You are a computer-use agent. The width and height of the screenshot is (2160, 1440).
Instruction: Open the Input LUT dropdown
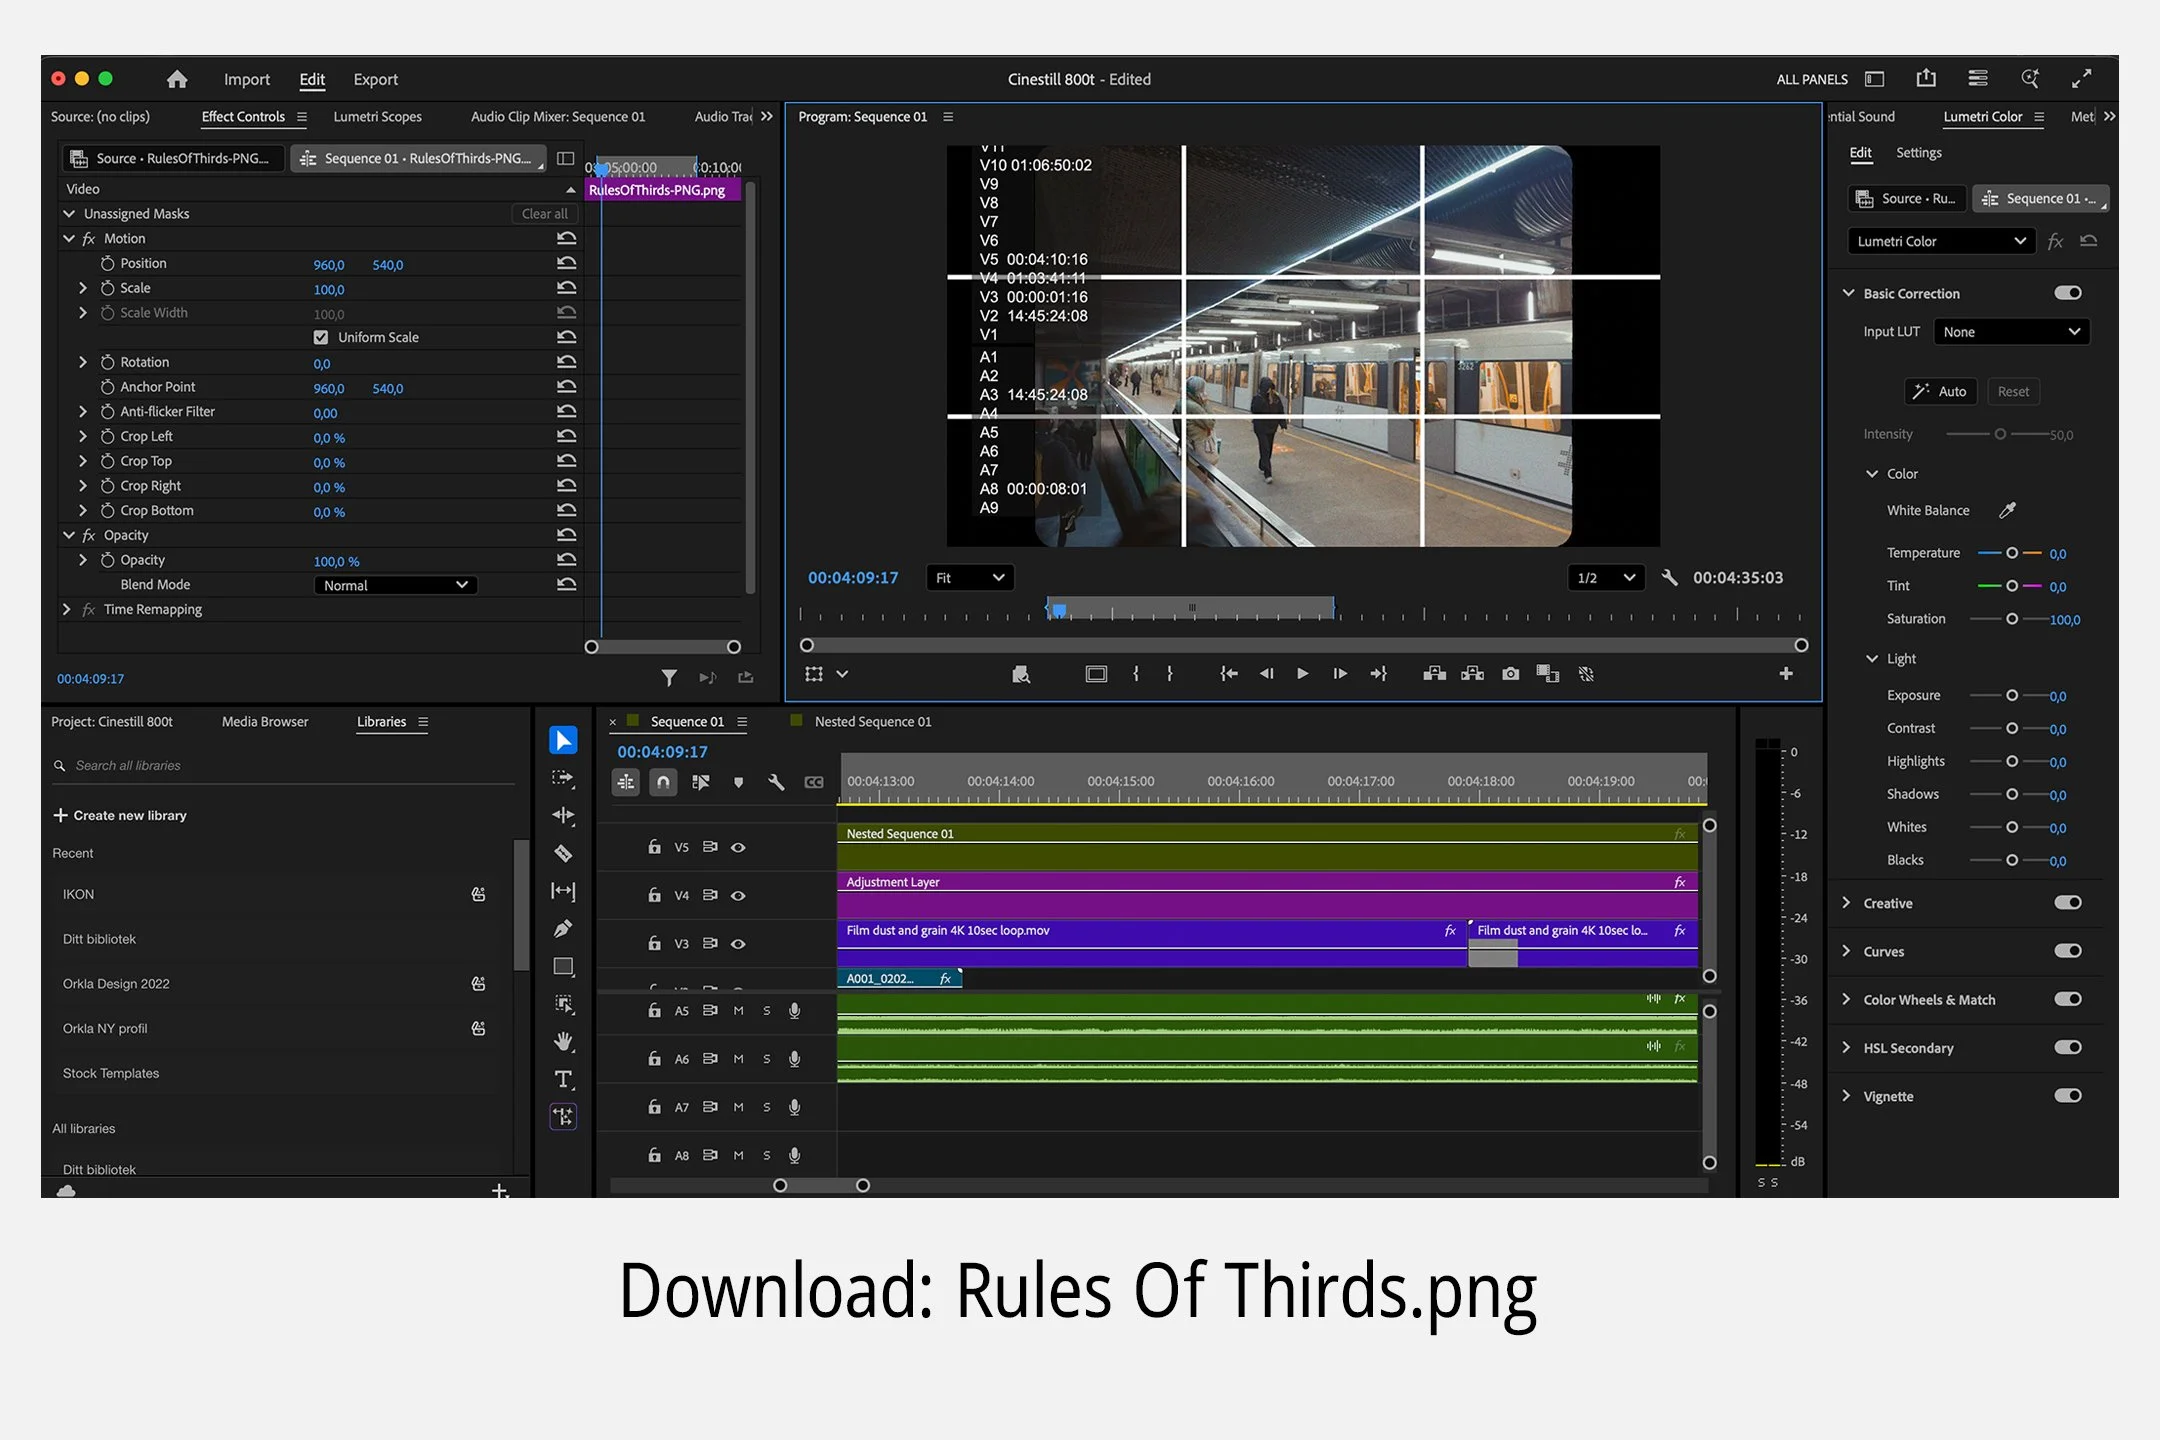coord(2011,332)
